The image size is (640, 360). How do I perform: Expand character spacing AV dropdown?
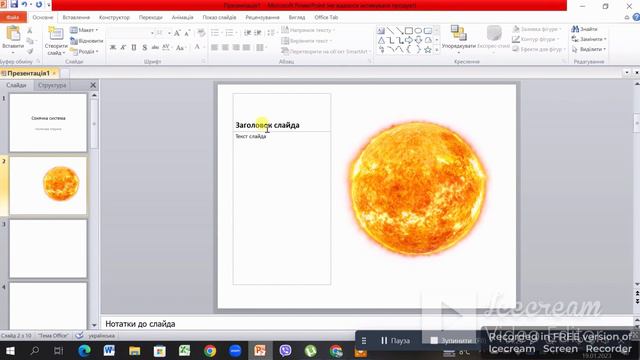(x=166, y=47)
